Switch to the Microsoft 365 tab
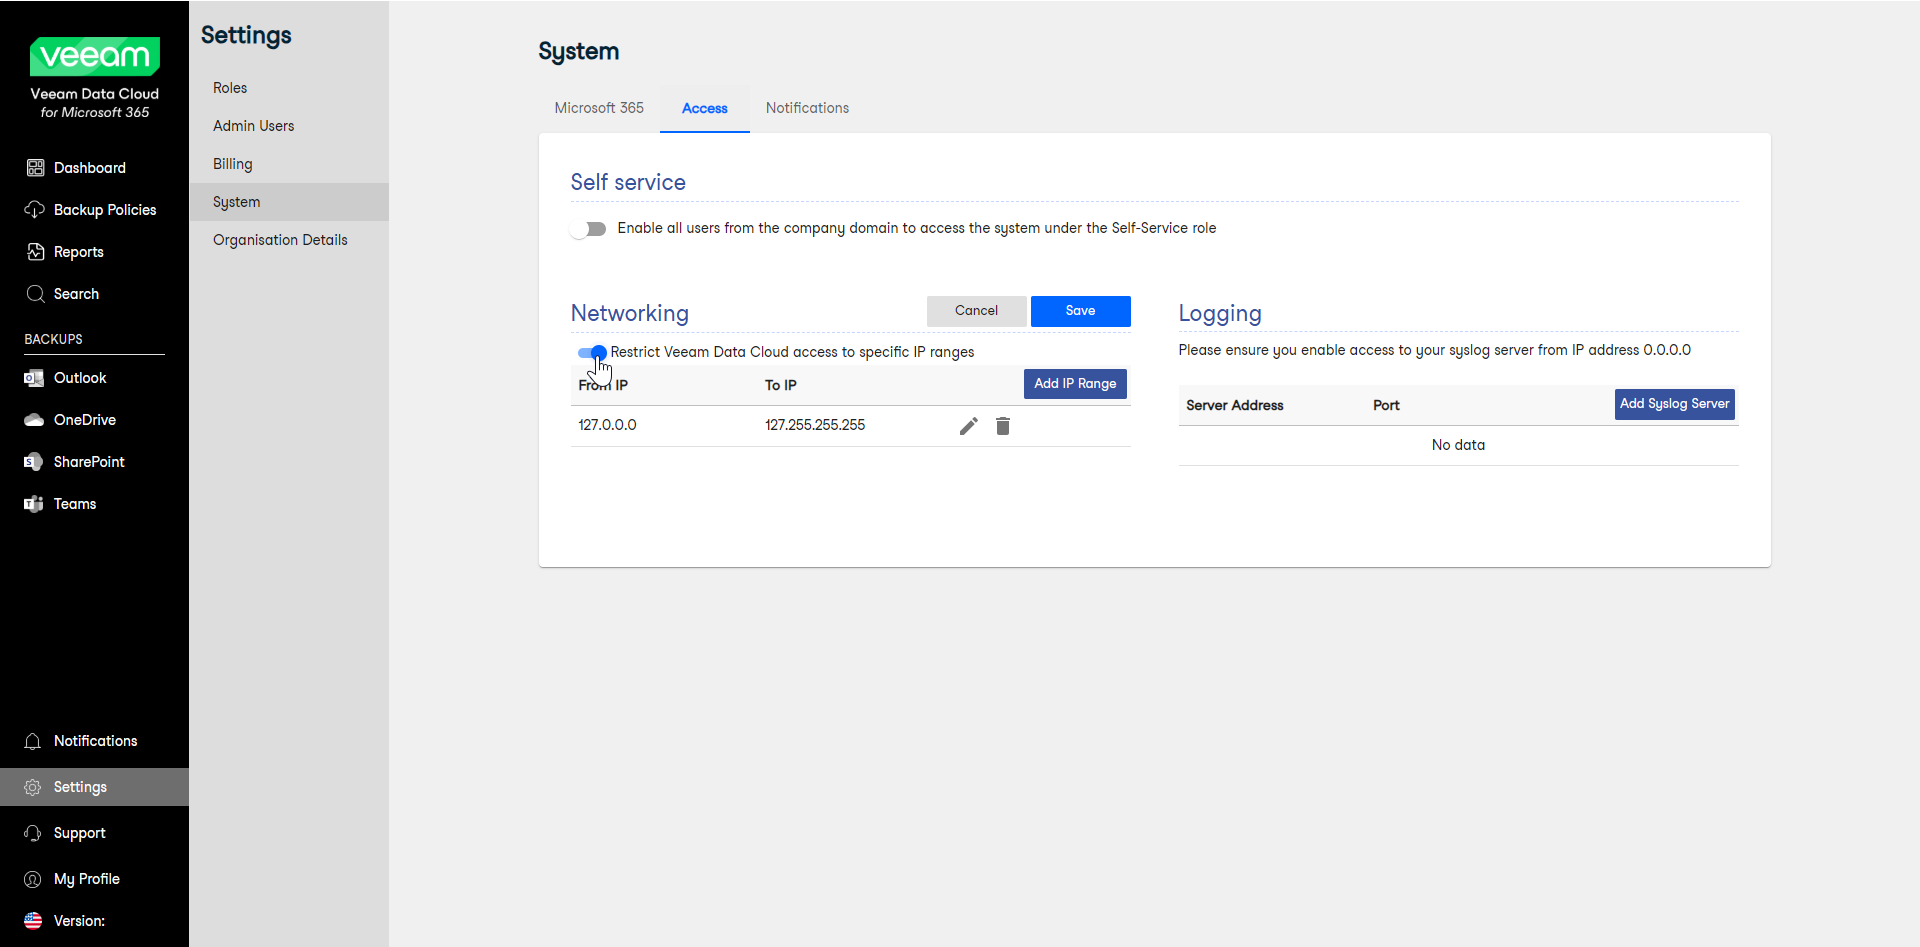This screenshot has width=1920, height=947. pyautogui.click(x=599, y=108)
